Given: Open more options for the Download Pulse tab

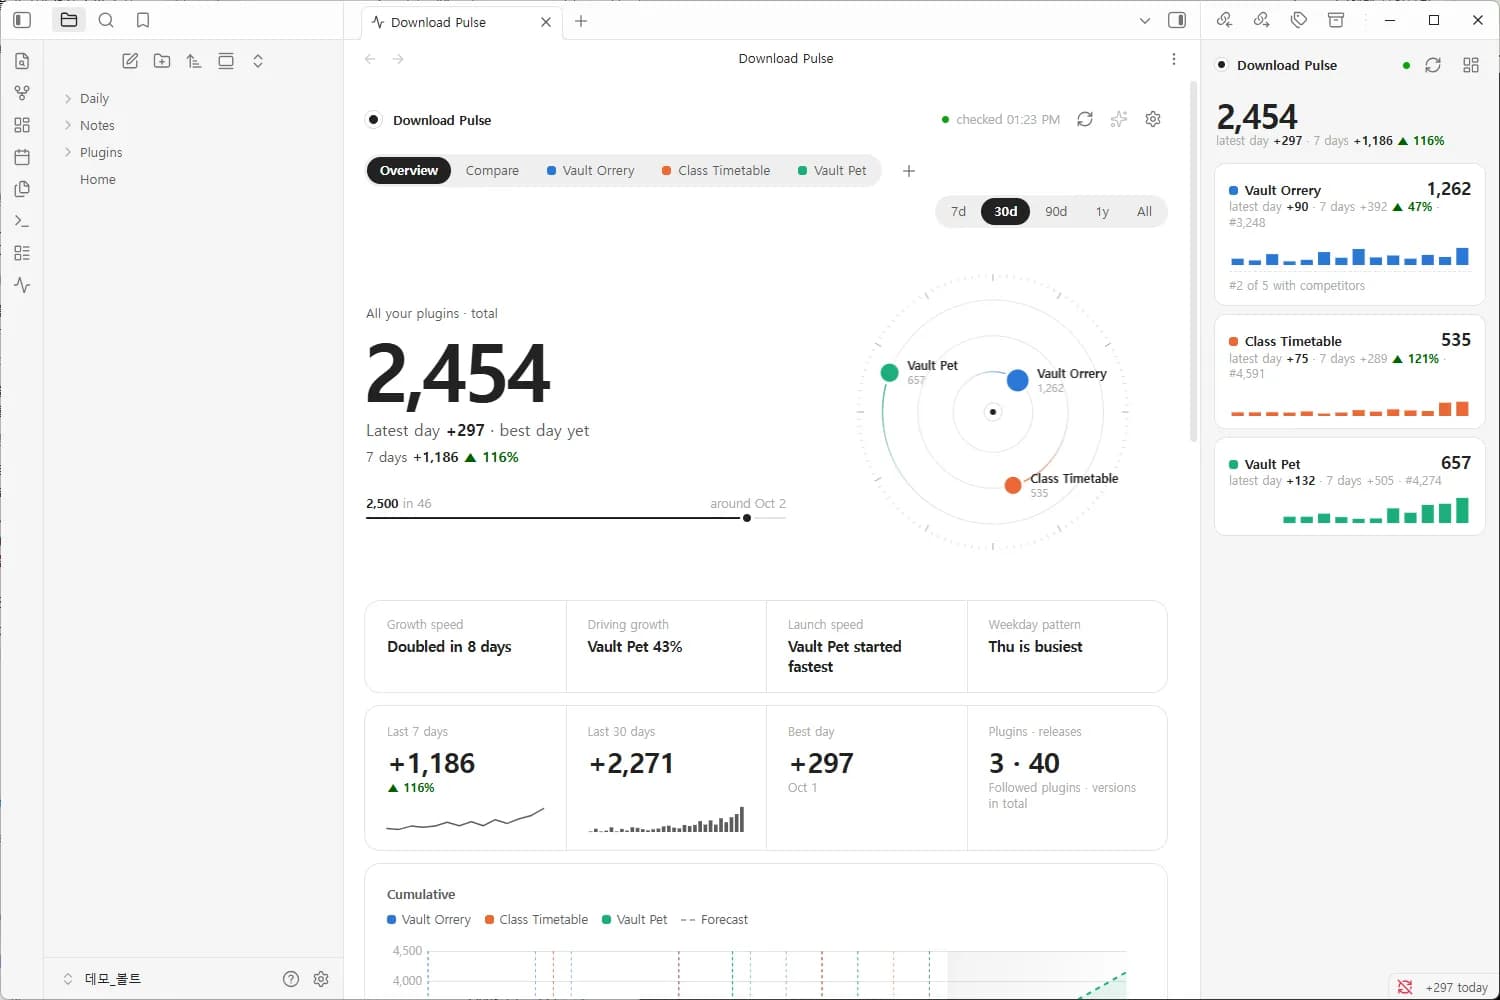Looking at the screenshot, I should [x=1174, y=59].
